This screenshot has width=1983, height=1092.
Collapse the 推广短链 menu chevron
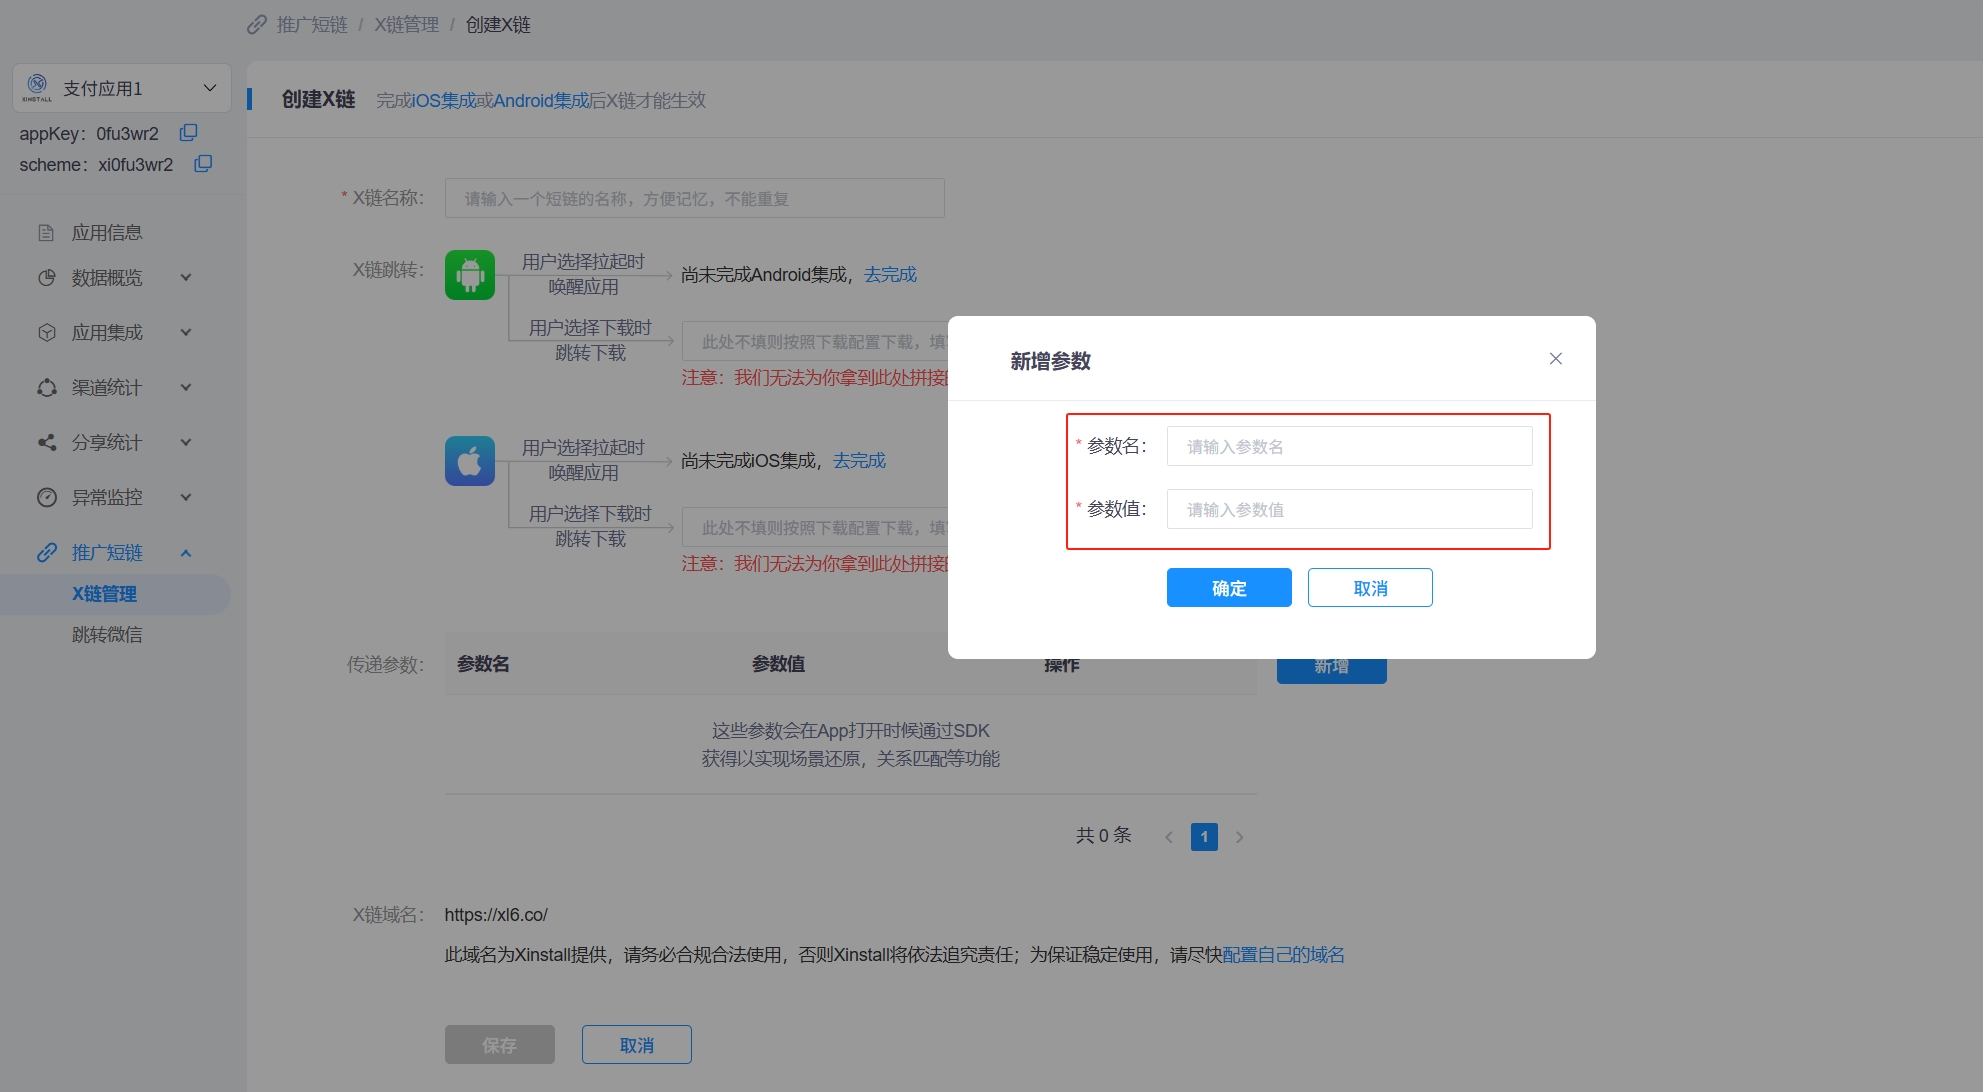click(x=186, y=553)
